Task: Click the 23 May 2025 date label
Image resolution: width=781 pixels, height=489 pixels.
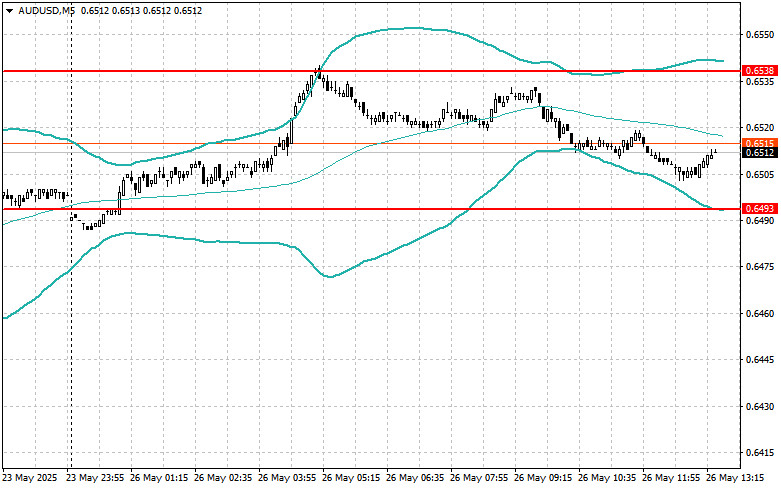Action: [x=30, y=478]
